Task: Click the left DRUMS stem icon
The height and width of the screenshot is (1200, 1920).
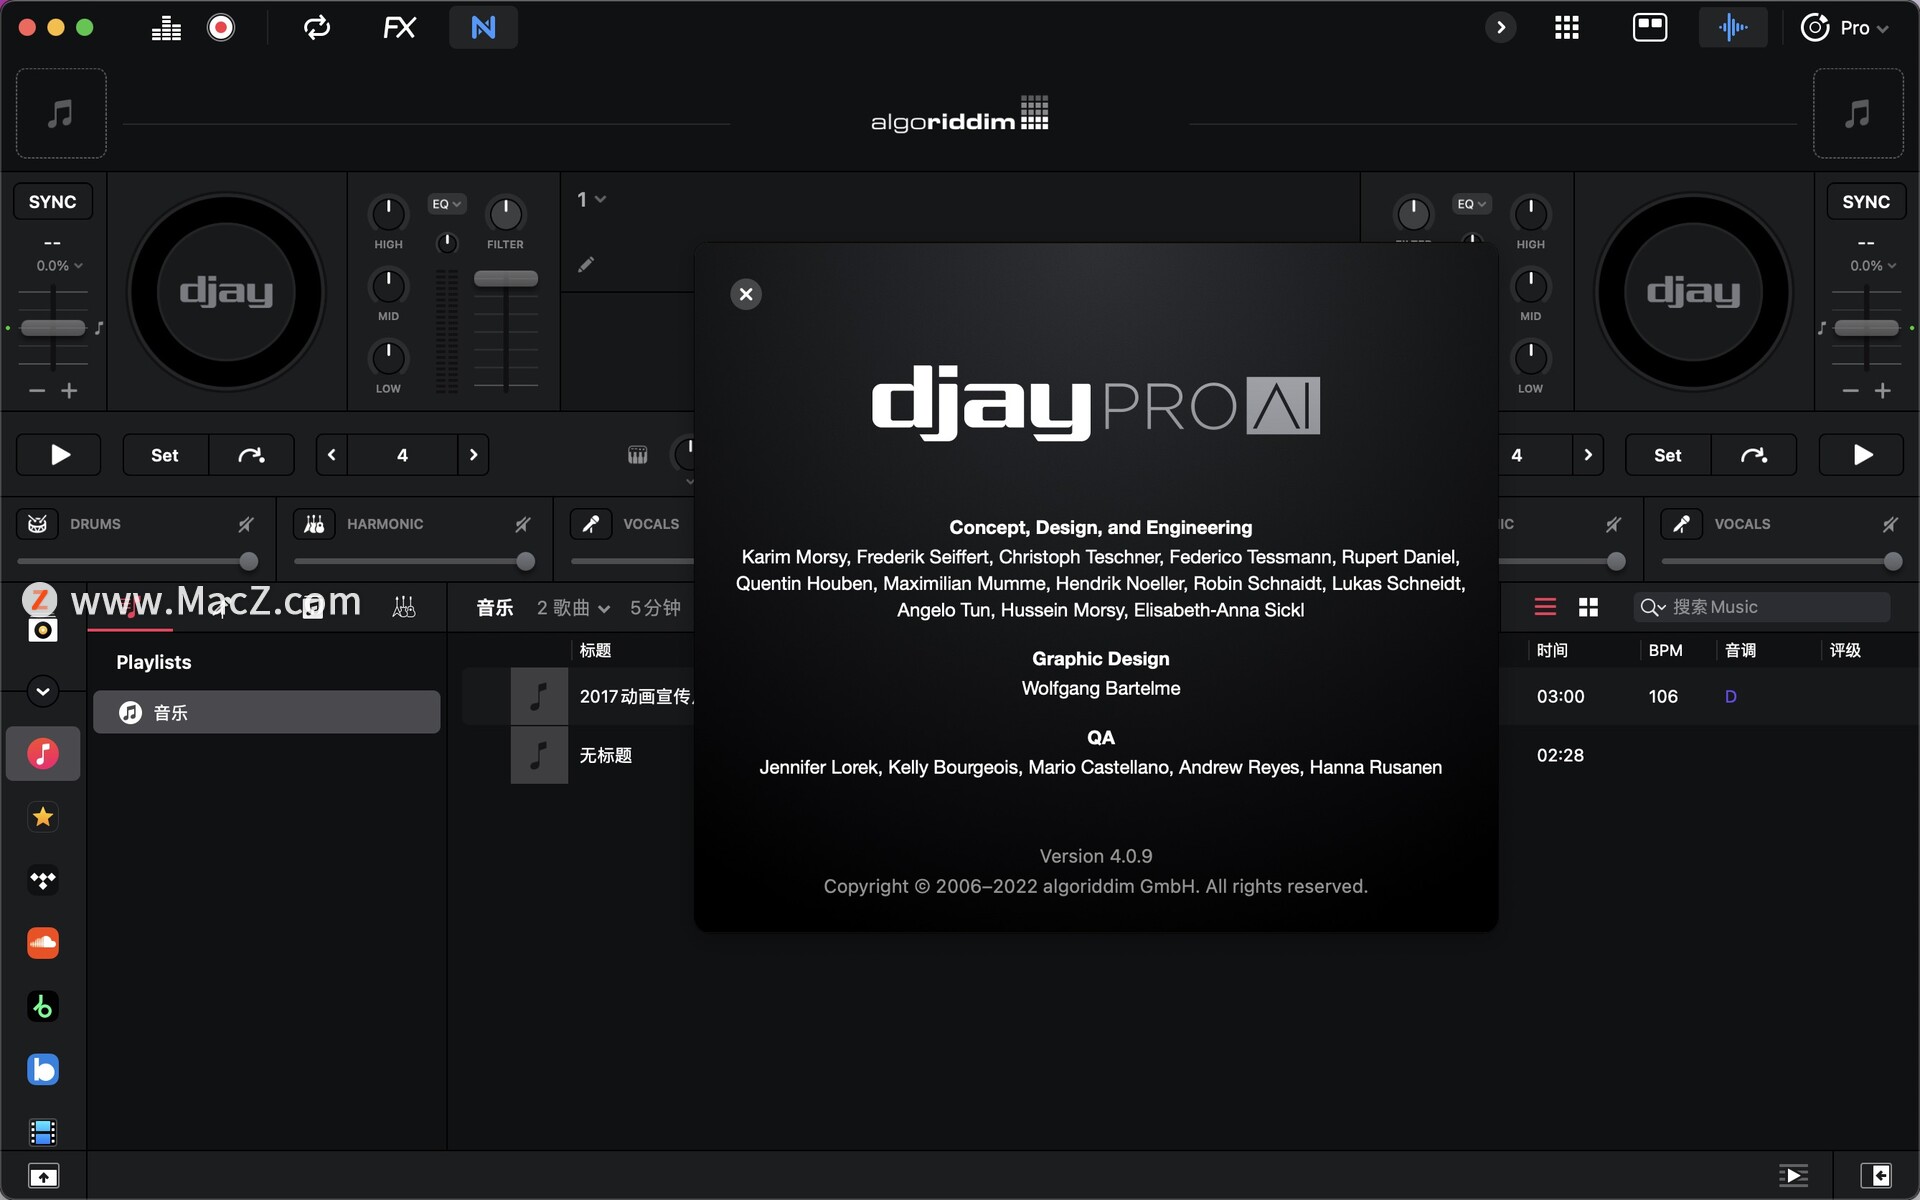Action: coord(37,524)
